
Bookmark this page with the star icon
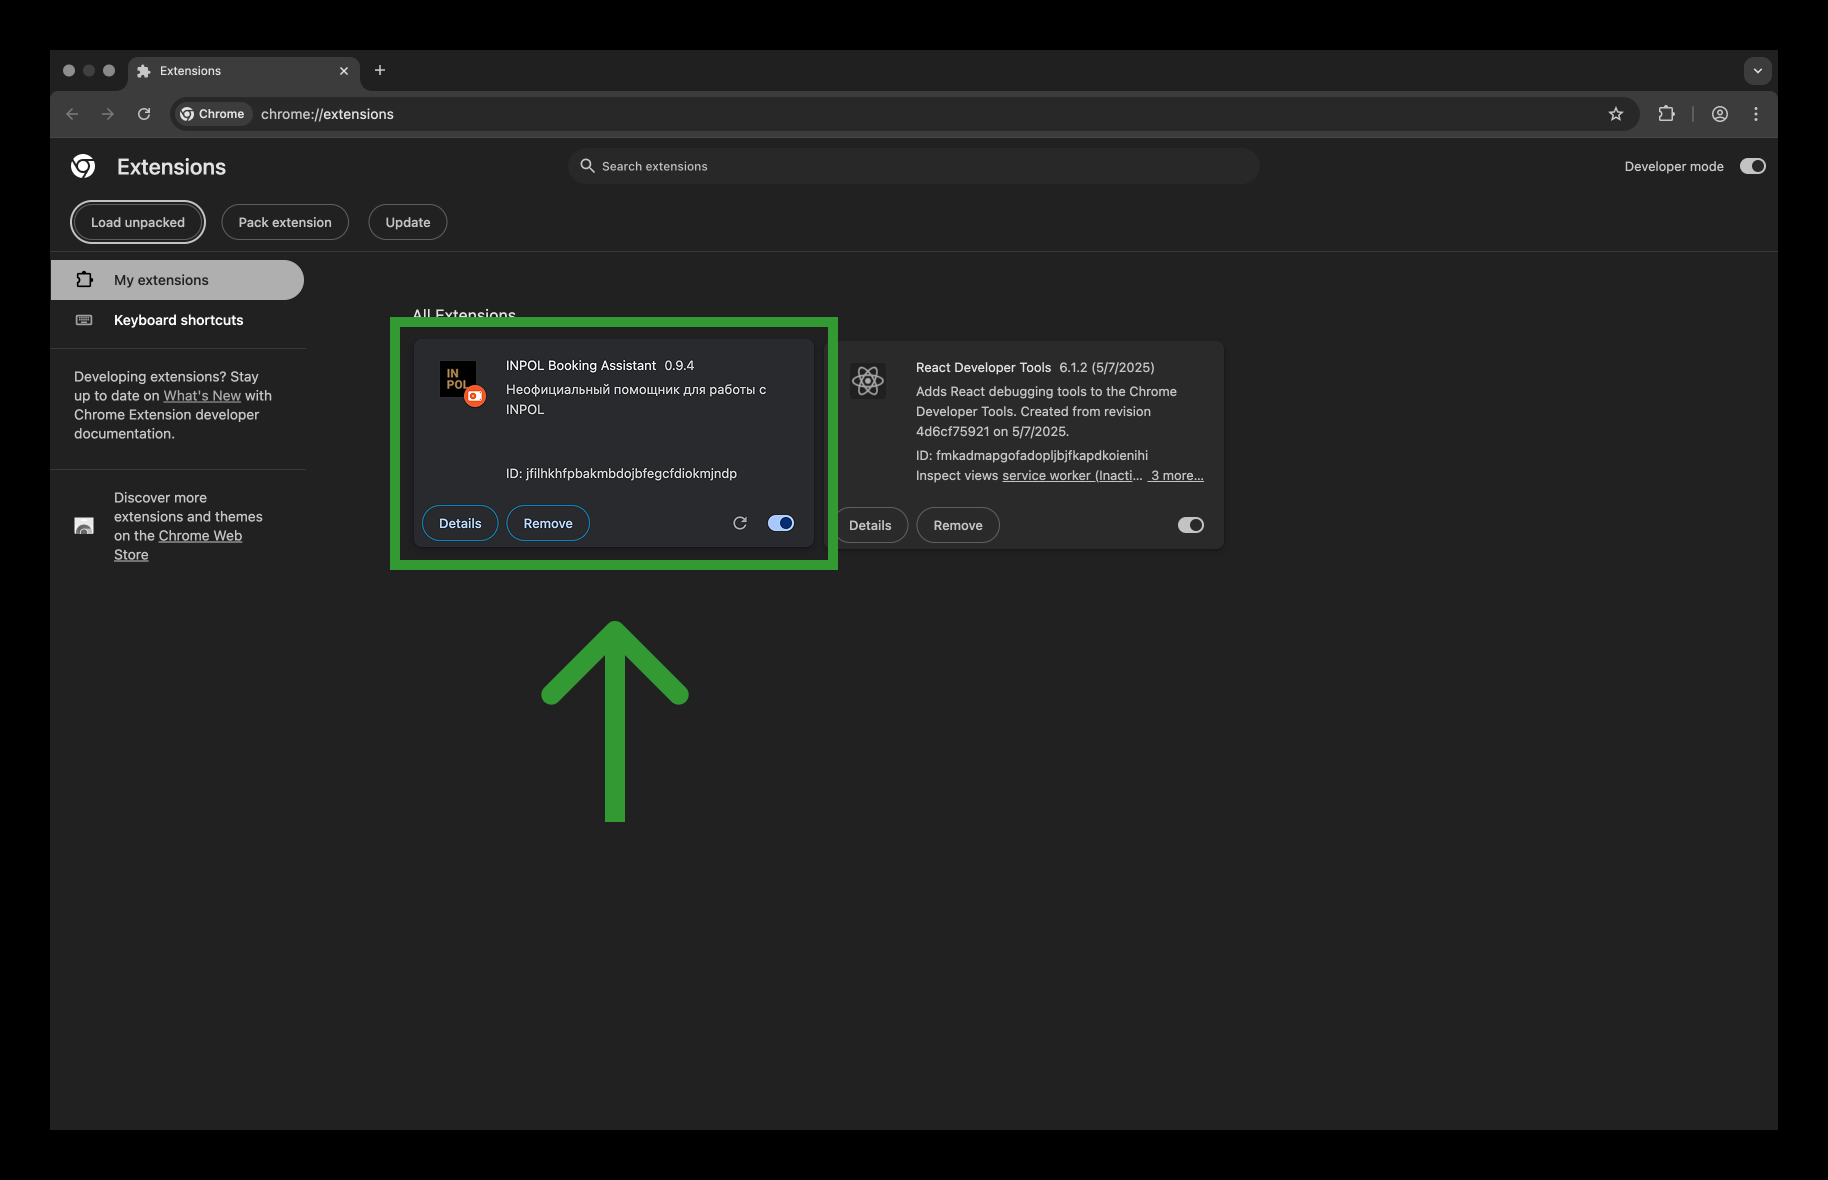(1616, 114)
